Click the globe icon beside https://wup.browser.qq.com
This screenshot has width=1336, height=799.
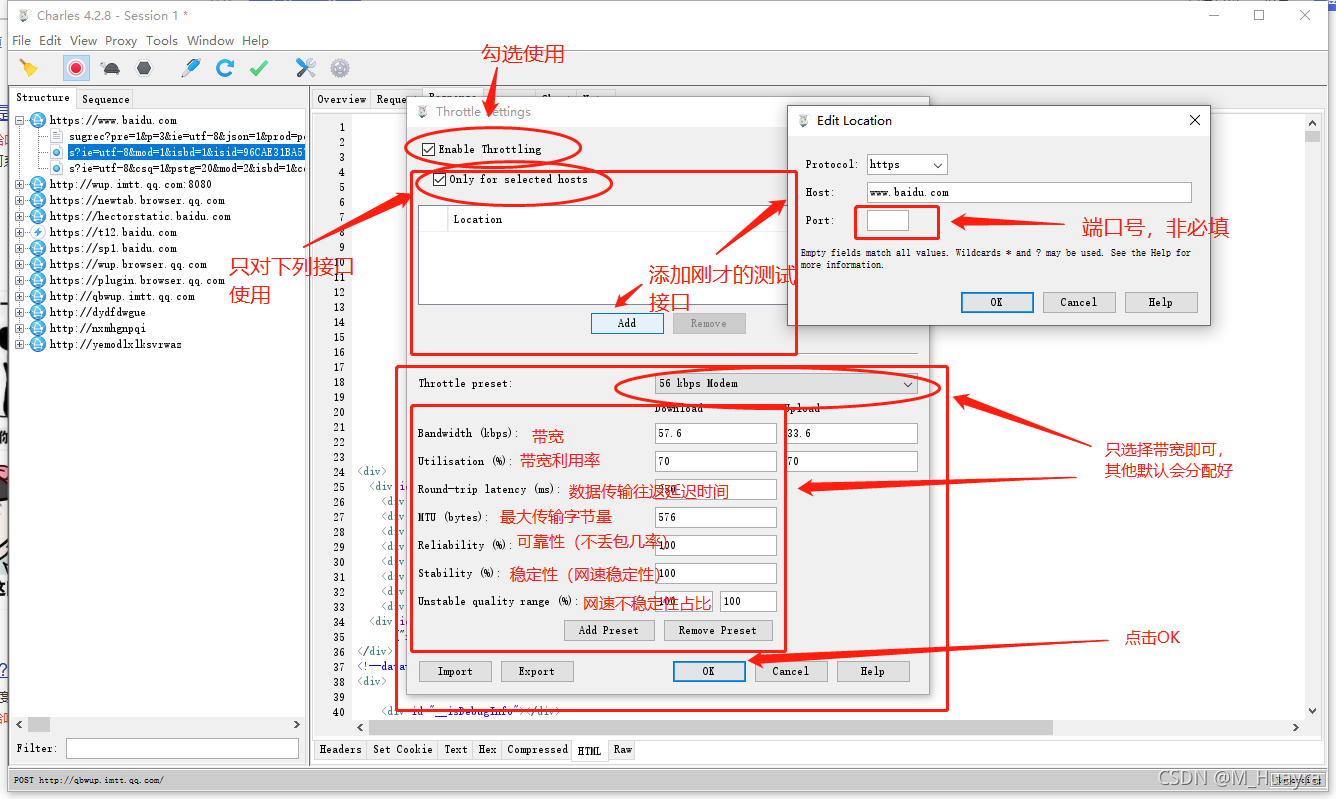tap(38, 264)
